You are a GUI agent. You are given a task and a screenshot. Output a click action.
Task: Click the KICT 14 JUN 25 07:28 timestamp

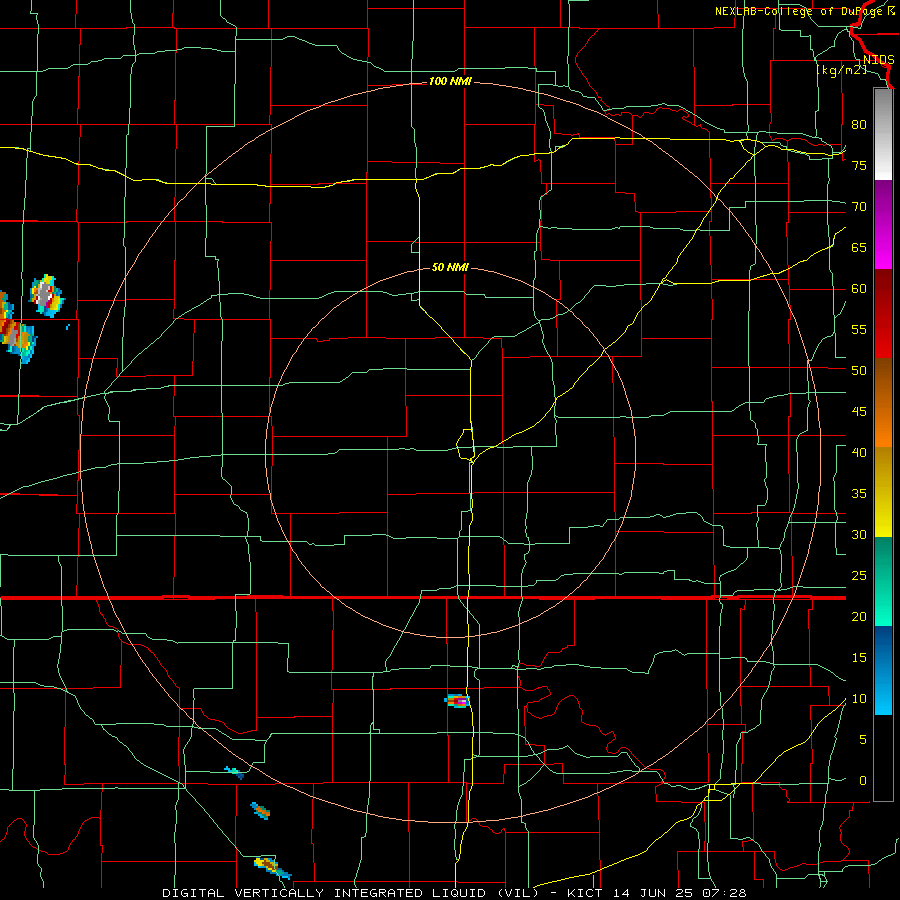coord(657,893)
